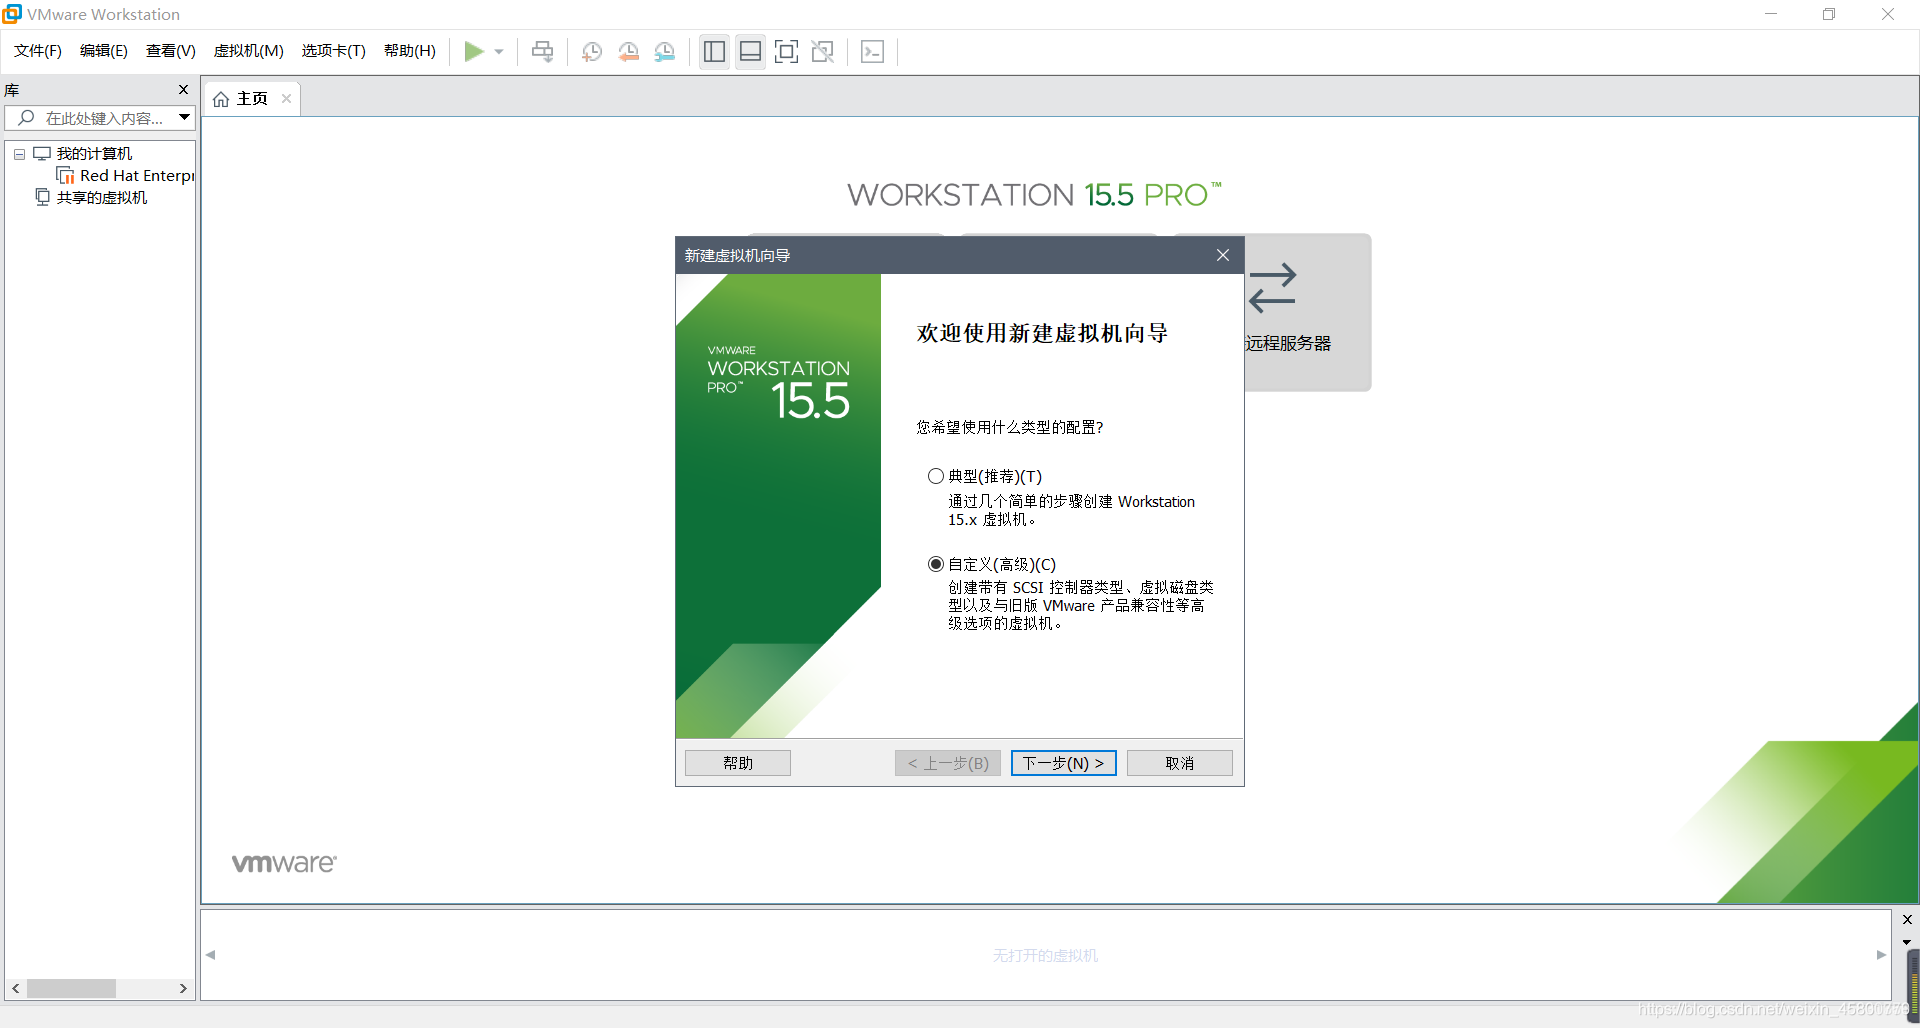This screenshot has height=1028, width=1920.
Task: Click the Unity mode icon
Action: coord(823,51)
